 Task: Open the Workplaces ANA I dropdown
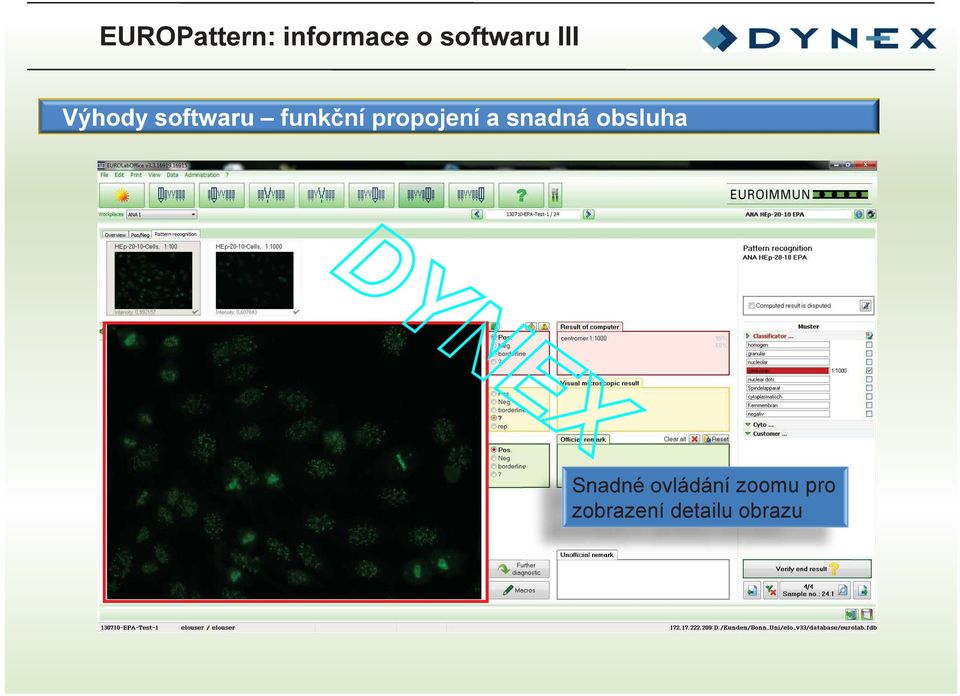pyautogui.click(x=162, y=214)
